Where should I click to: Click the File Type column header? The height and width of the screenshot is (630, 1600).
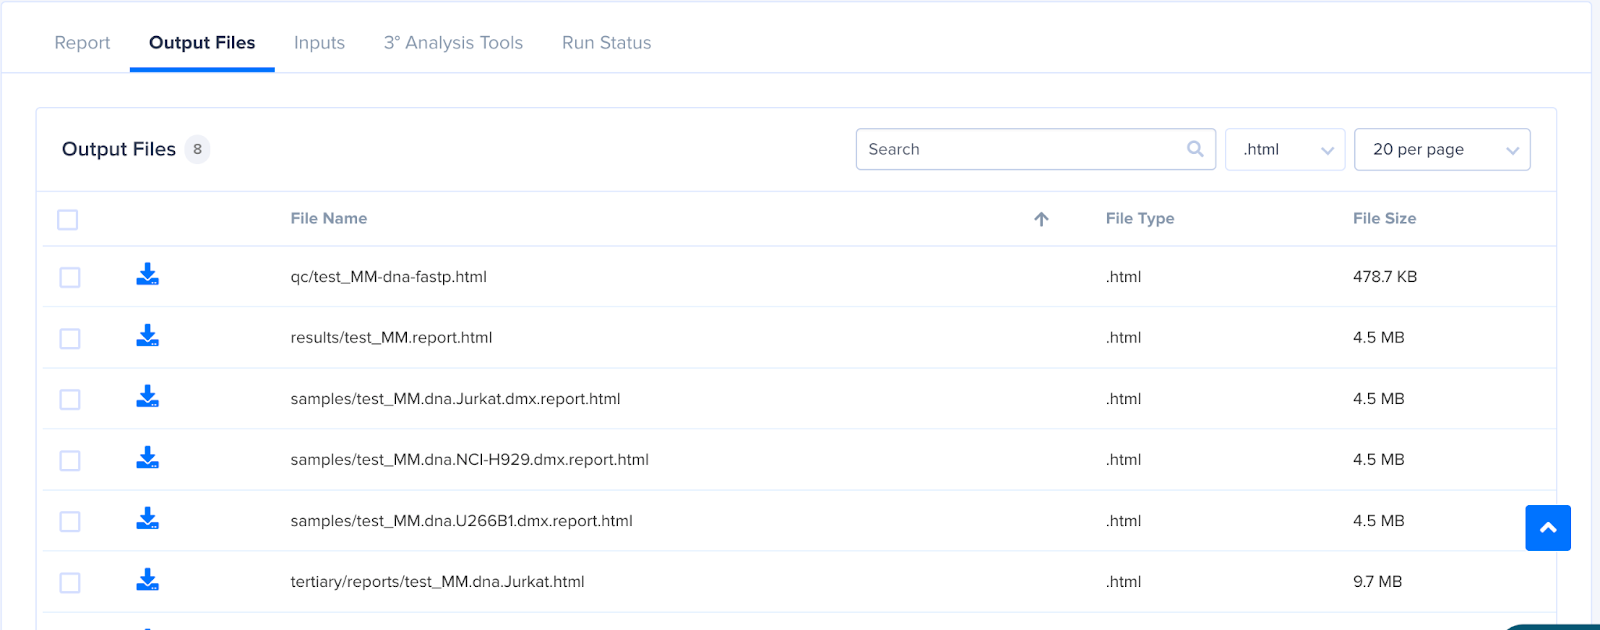(1140, 218)
